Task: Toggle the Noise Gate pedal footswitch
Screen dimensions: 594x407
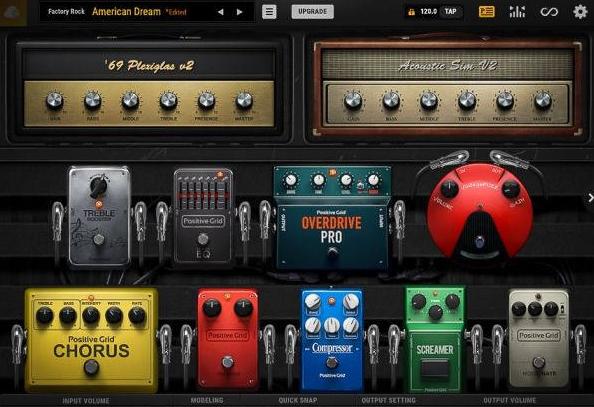Action: coord(539,362)
